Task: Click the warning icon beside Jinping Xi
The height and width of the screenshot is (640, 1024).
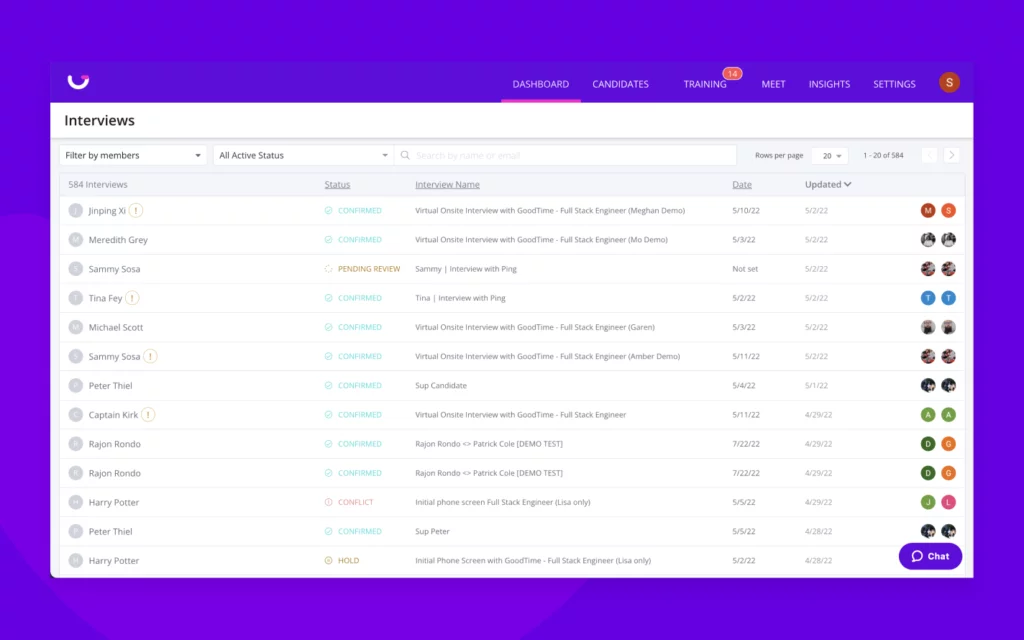Action: coord(136,211)
